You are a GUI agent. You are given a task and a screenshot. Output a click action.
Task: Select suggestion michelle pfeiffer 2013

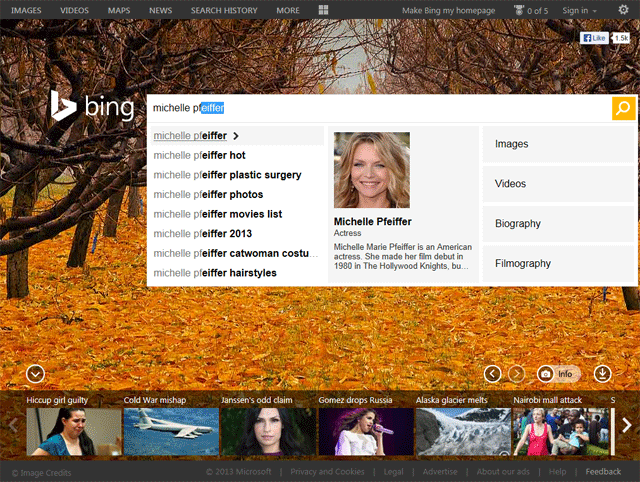point(237,234)
